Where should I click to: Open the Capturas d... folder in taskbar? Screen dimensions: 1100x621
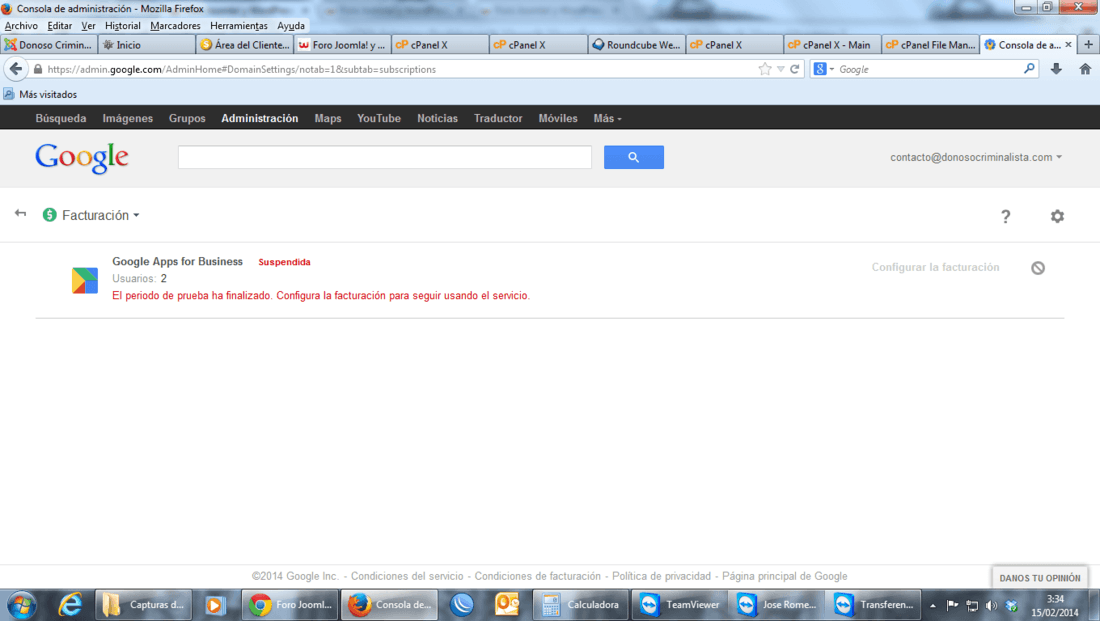point(143,604)
